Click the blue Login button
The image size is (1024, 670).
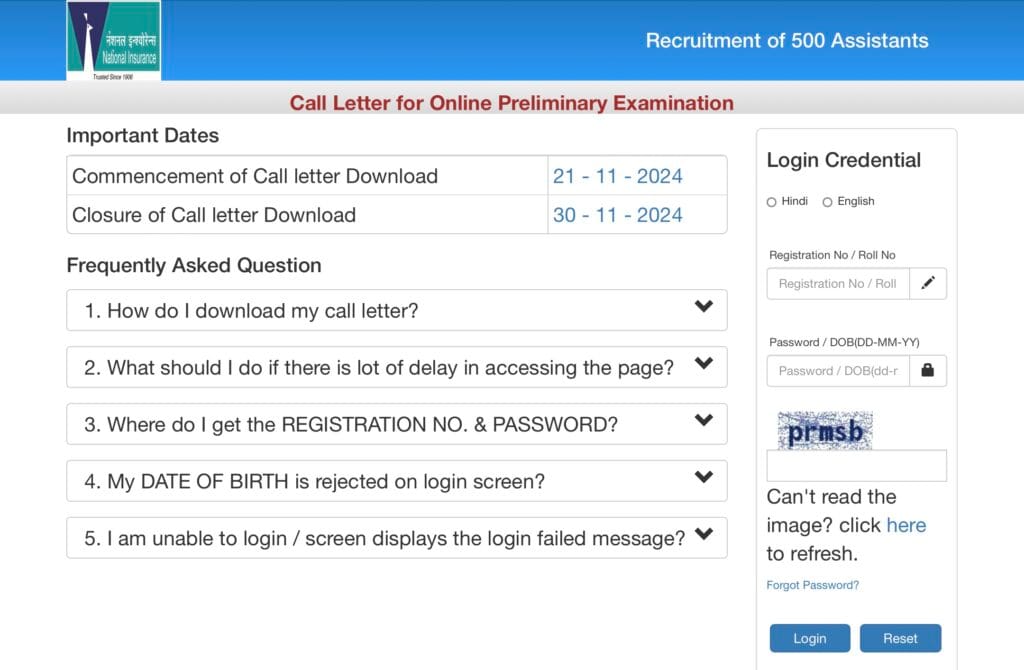pyautogui.click(x=810, y=638)
